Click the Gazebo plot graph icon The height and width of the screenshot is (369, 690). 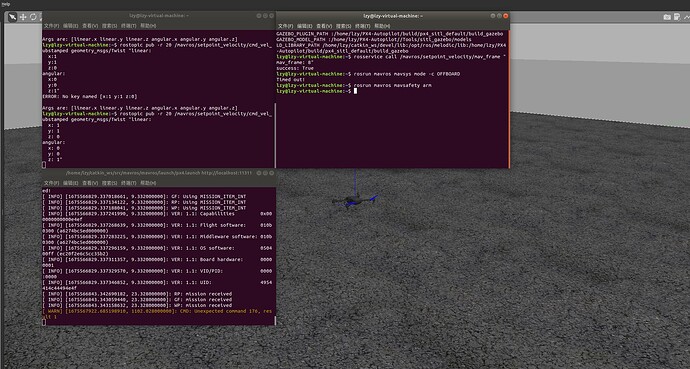point(686,17)
